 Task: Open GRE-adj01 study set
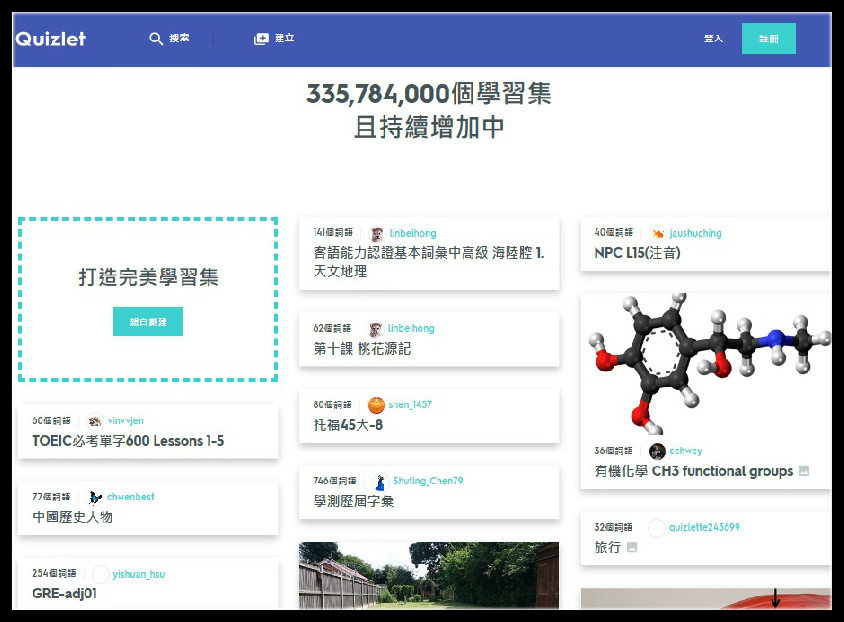tap(65, 593)
